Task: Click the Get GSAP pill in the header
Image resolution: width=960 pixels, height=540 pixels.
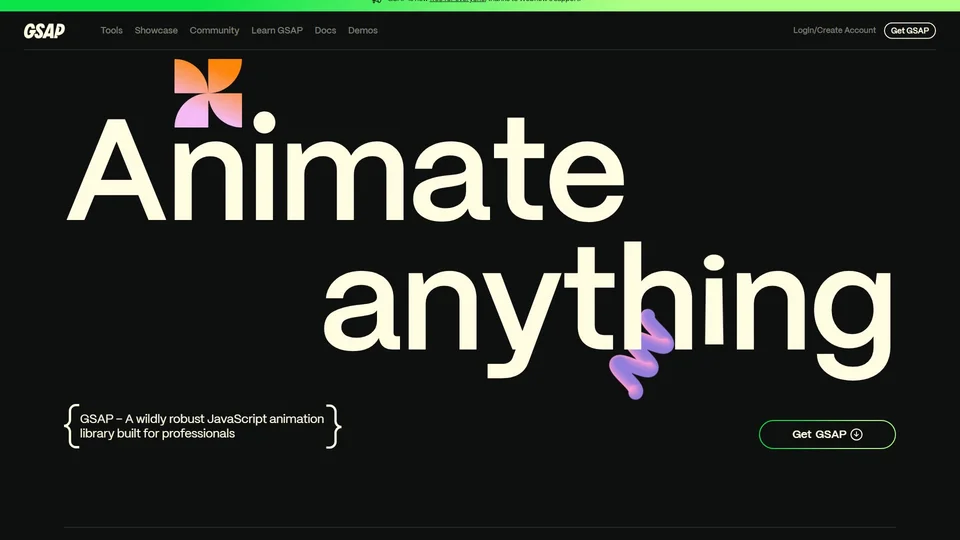Action: point(909,31)
